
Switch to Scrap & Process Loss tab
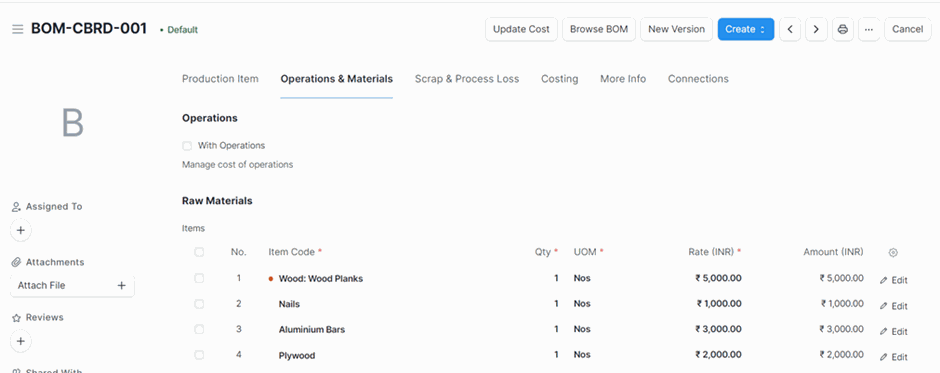pos(467,79)
